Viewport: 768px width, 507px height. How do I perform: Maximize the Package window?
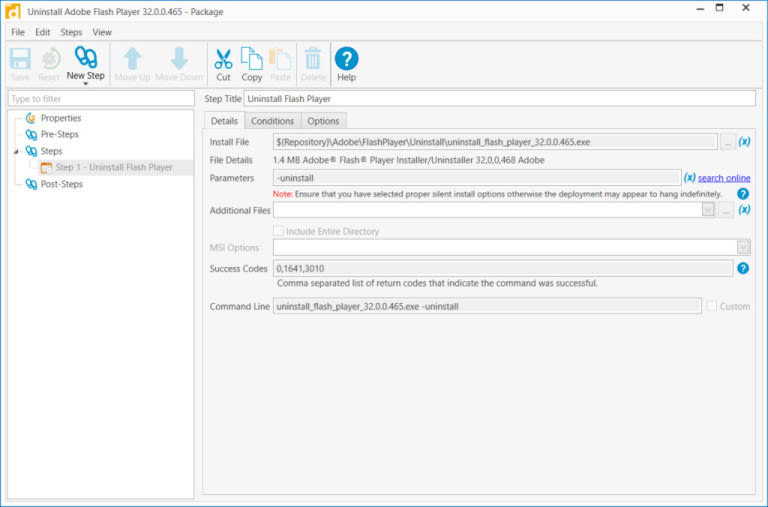[x=720, y=8]
